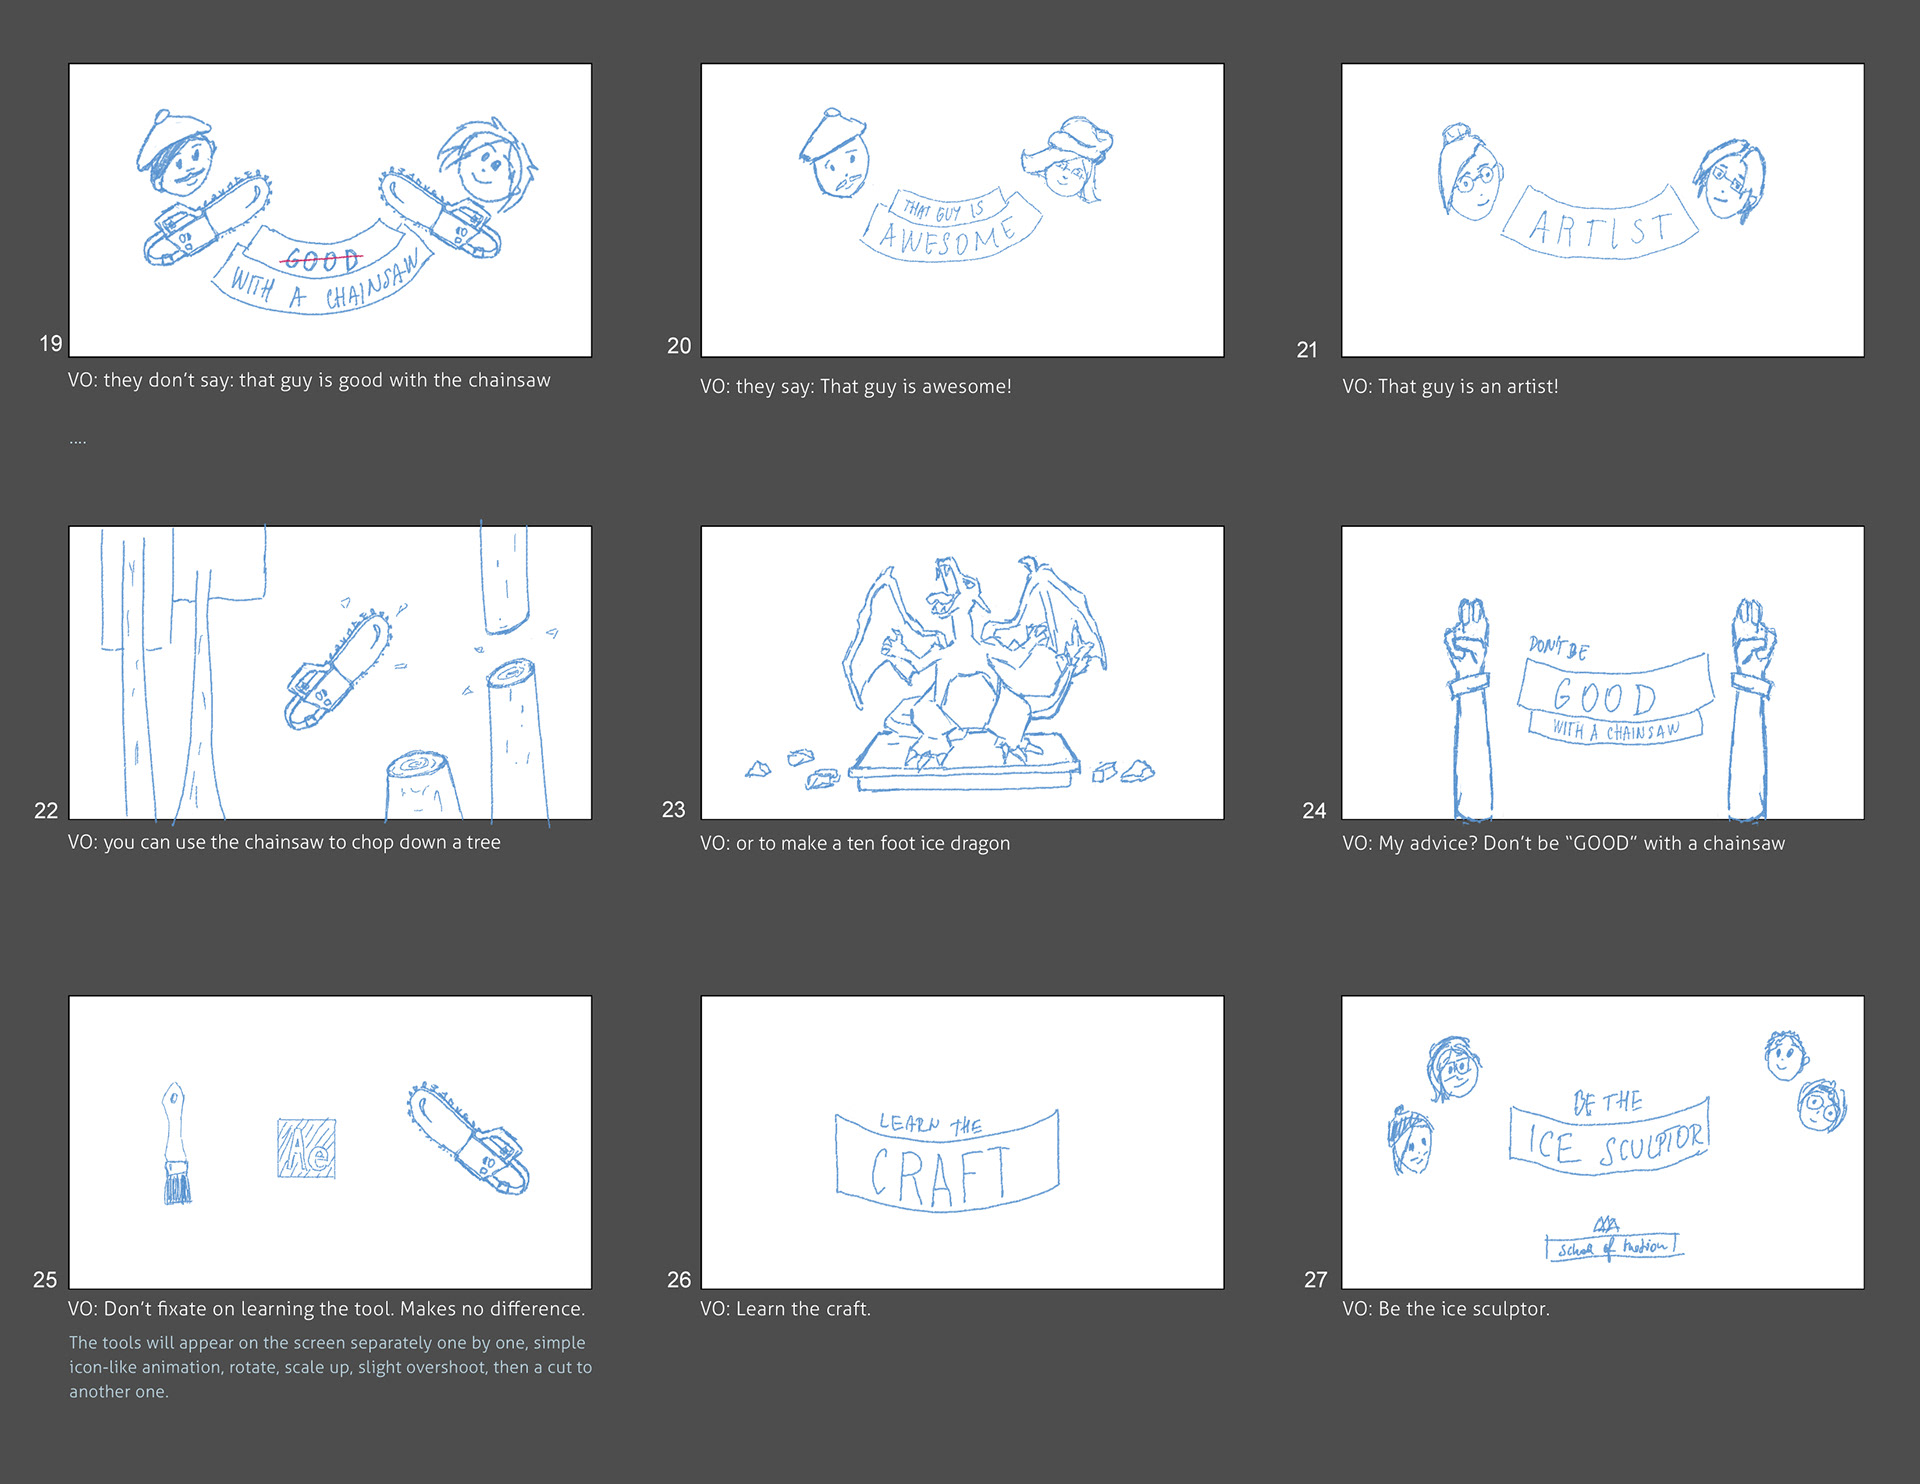Click caption 'VO: Be the ice sculptor.'
The height and width of the screenshot is (1484, 1920).
pos(1445,1308)
